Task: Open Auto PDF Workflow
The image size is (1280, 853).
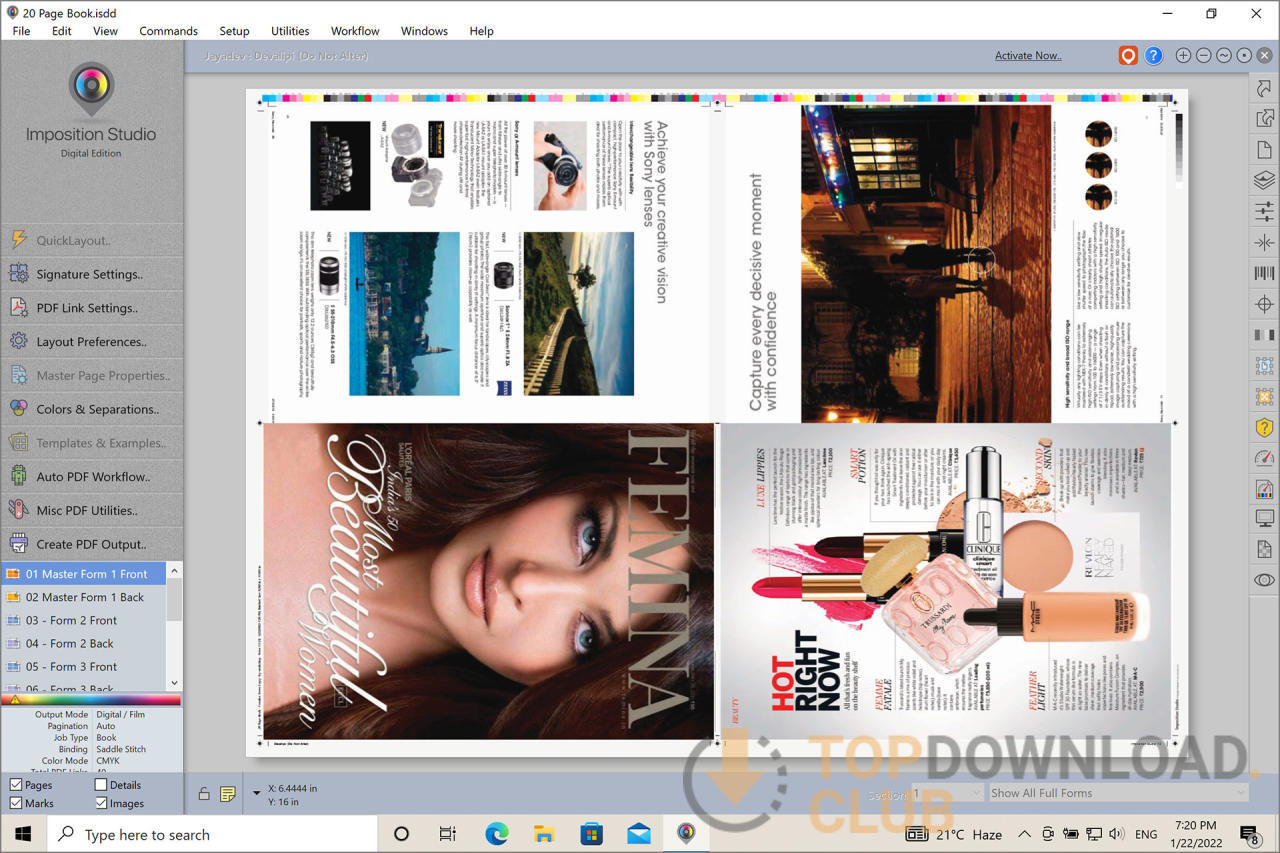Action: 92,477
